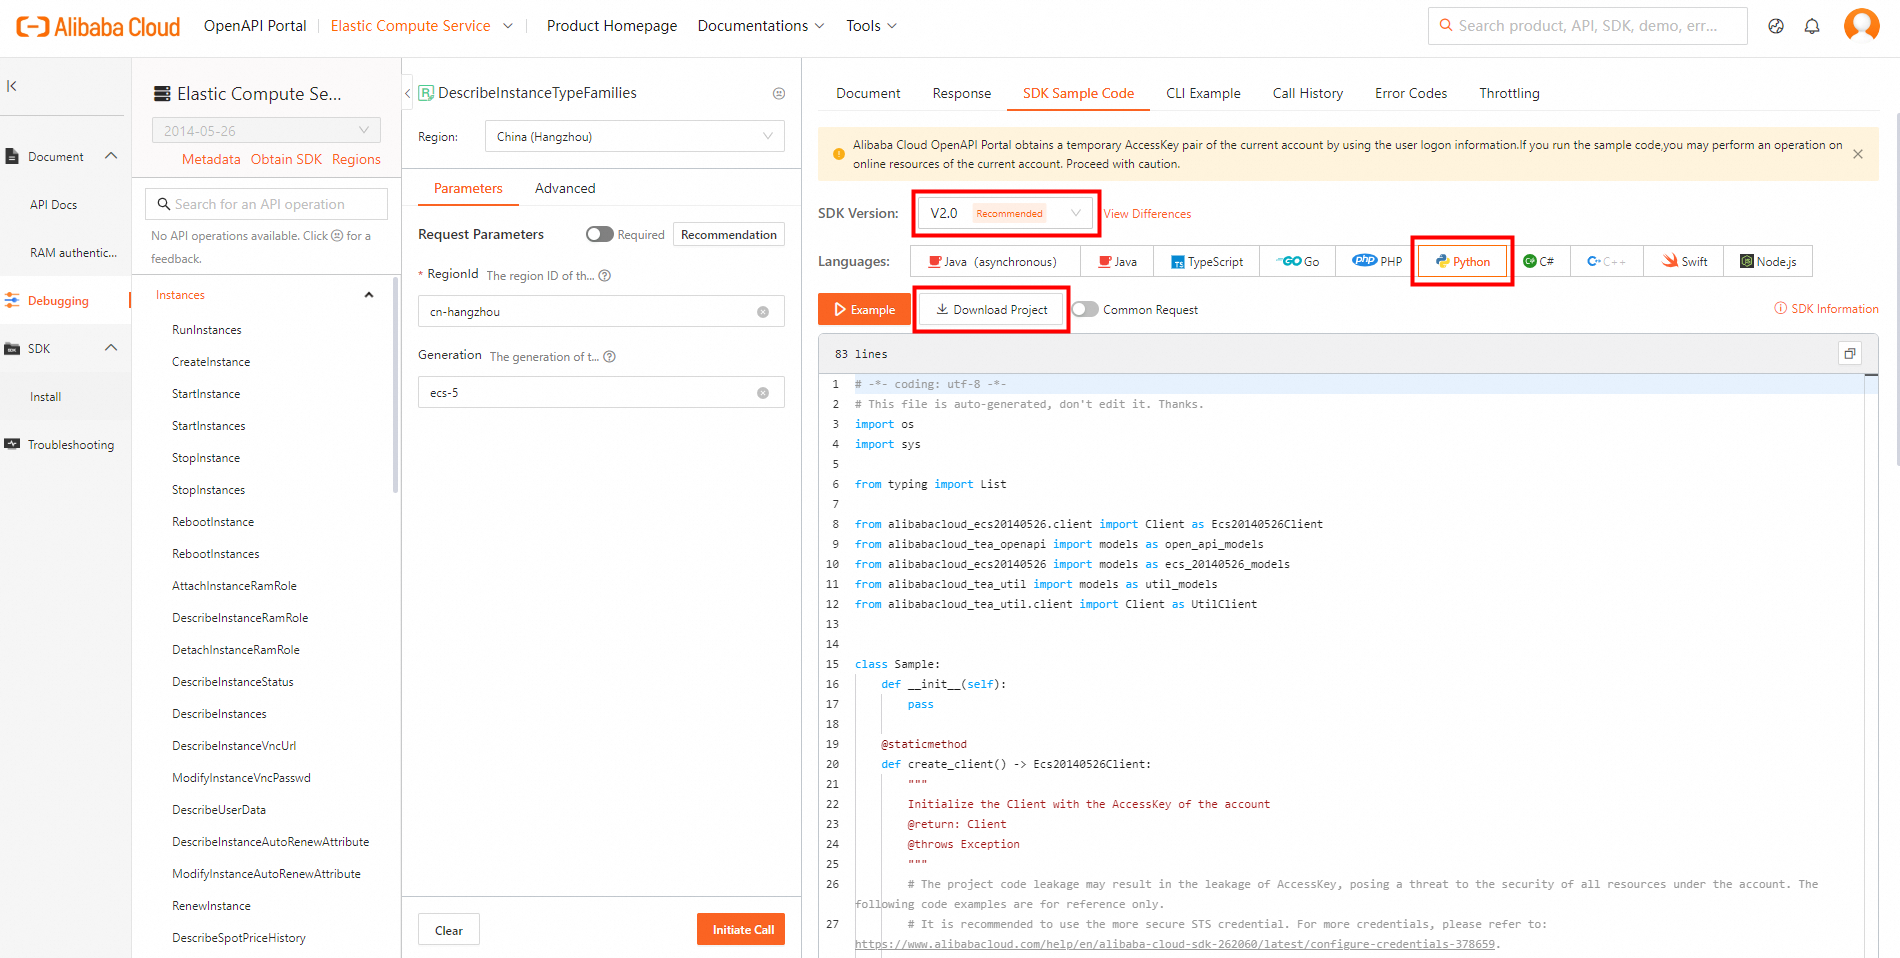Show the Generation help tooltip icon
This screenshot has width=1900, height=958.
[610, 357]
